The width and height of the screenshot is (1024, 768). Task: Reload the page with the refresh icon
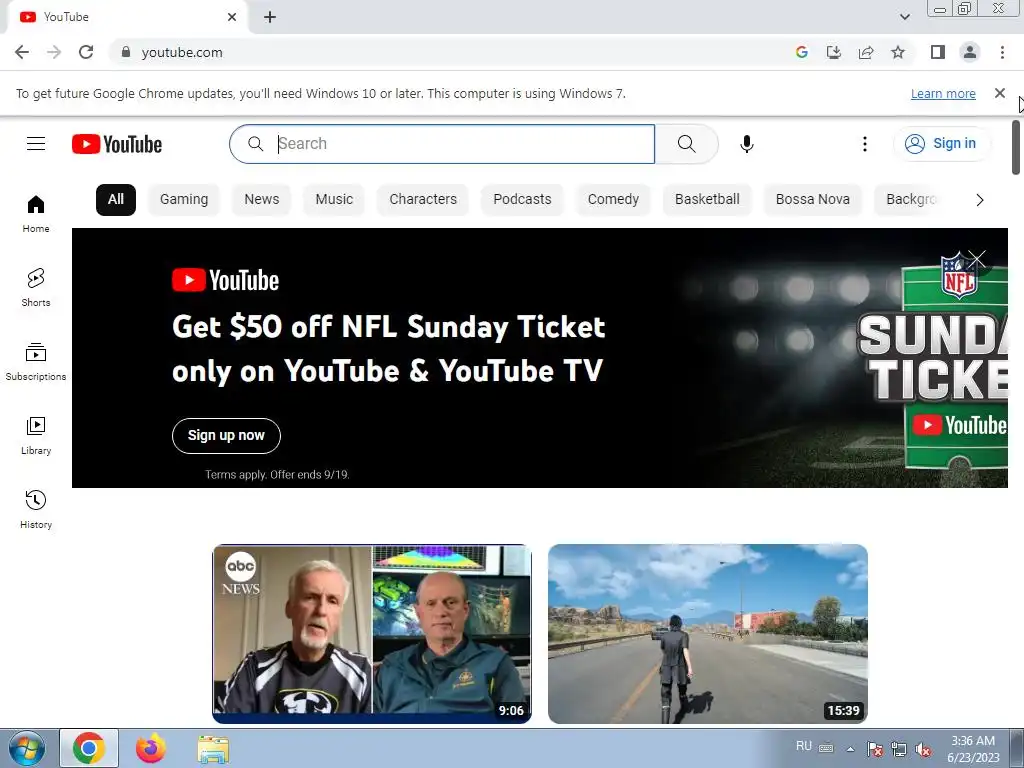click(x=86, y=52)
